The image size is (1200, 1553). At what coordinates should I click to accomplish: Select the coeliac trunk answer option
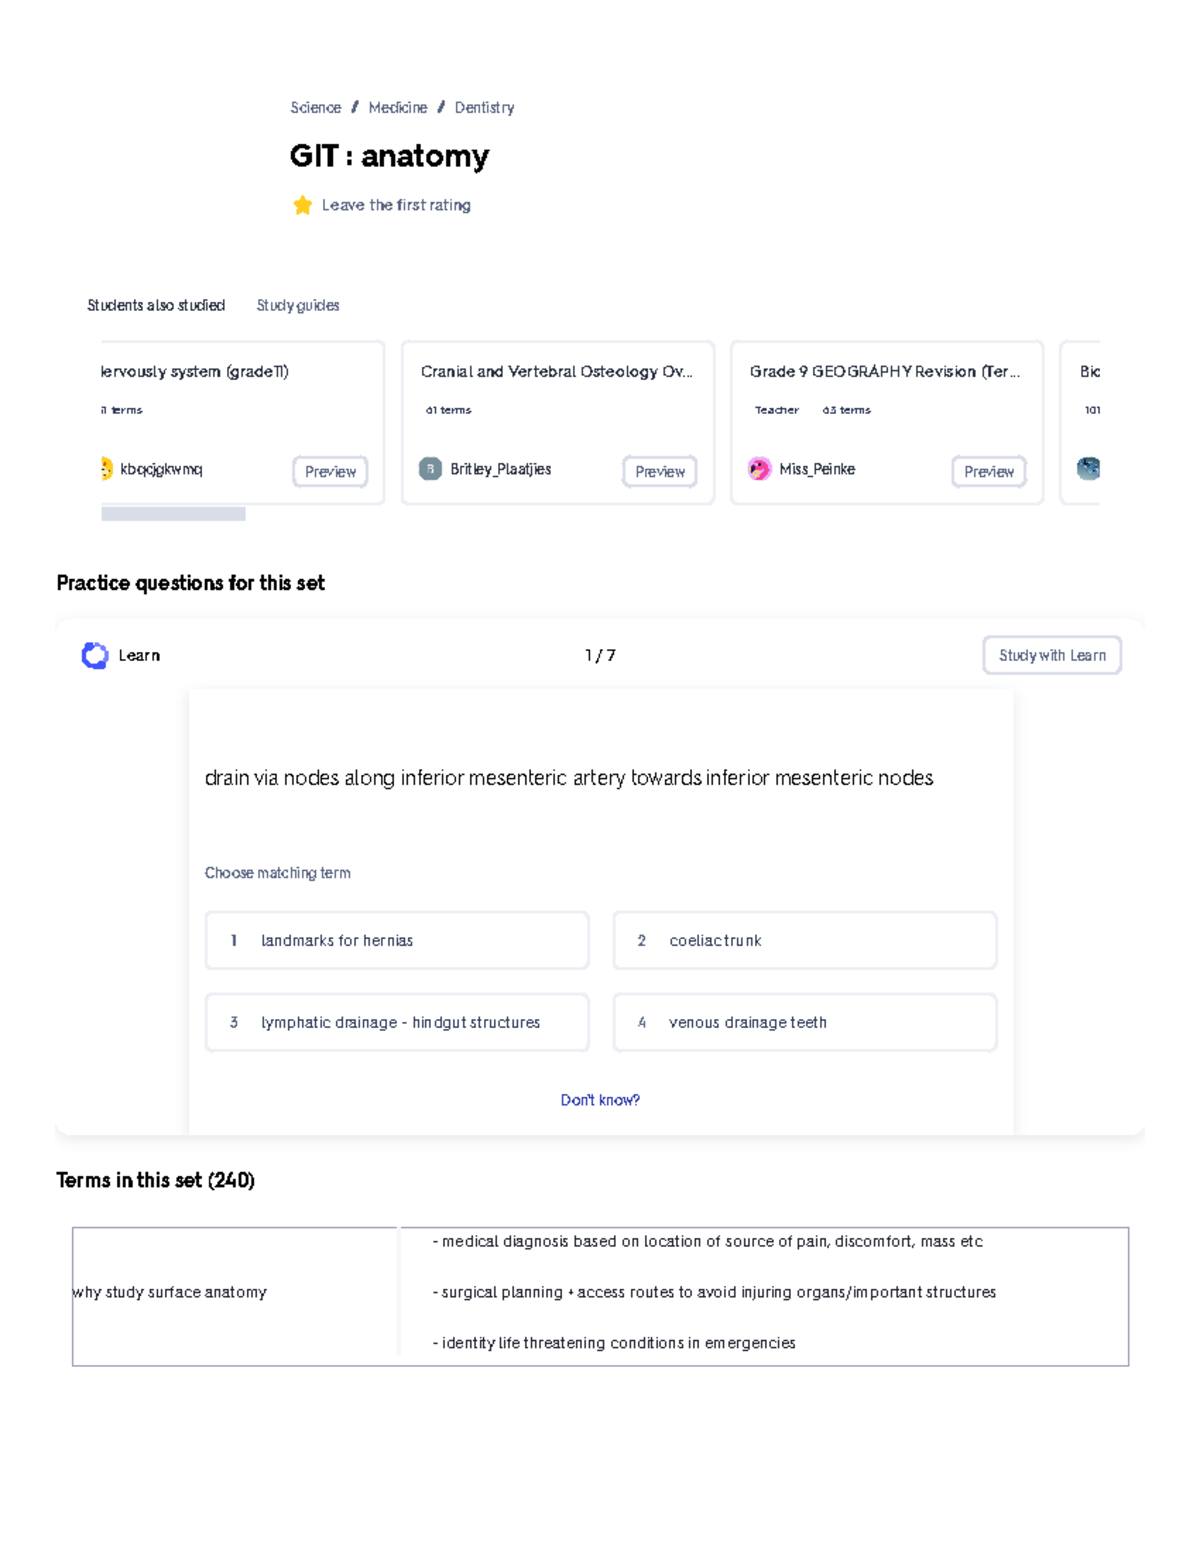[804, 940]
